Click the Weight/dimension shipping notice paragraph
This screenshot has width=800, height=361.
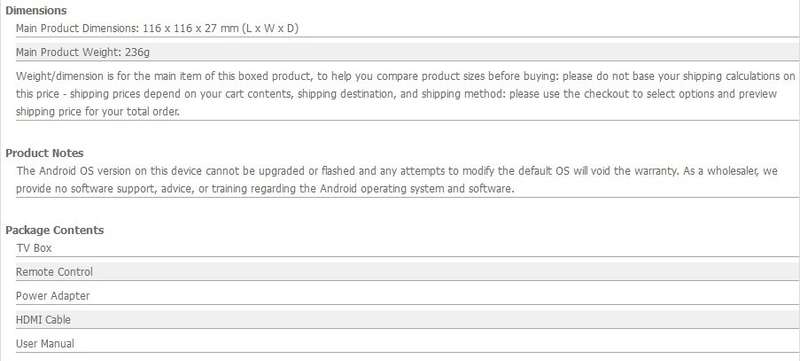407,94
